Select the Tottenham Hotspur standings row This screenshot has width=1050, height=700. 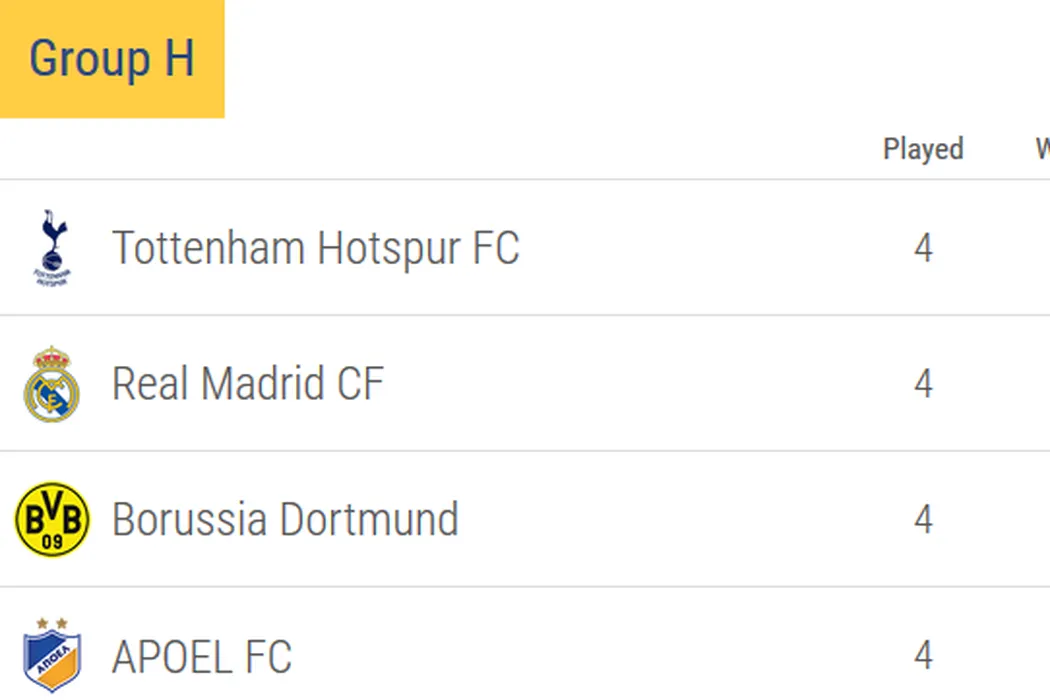700,248
